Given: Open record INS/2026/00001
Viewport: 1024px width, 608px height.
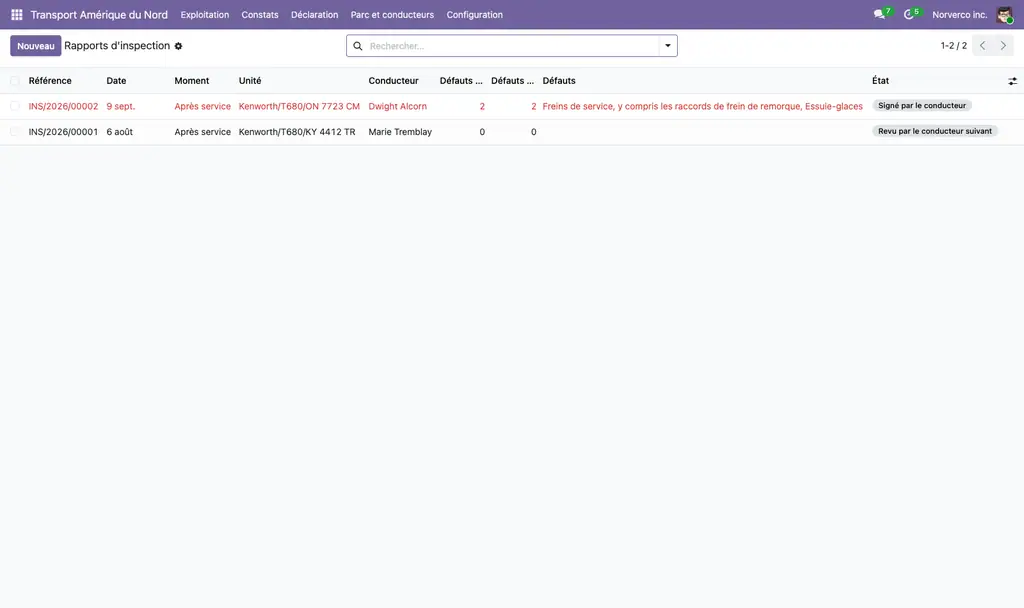Looking at the screenshot, I should [x=63, y=132].
